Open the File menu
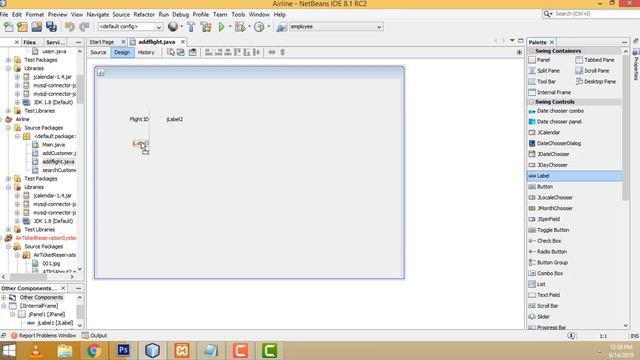640x360 pixels. tap(4, 15)
